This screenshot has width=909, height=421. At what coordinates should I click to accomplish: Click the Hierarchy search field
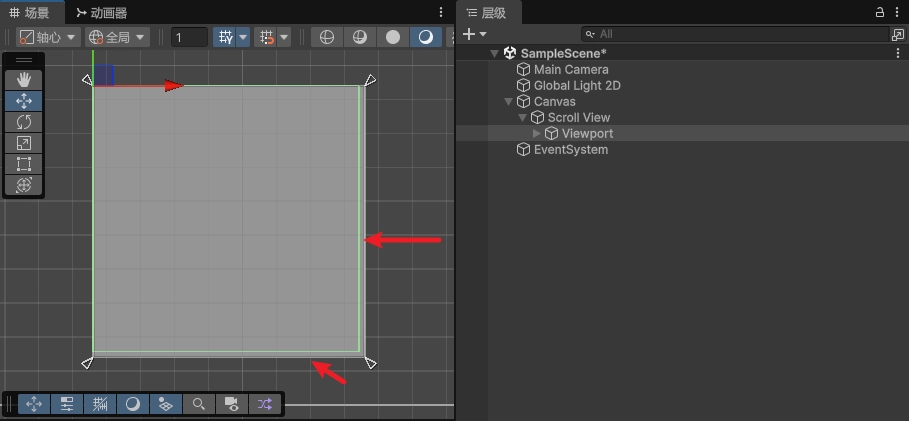pos(735,34)
